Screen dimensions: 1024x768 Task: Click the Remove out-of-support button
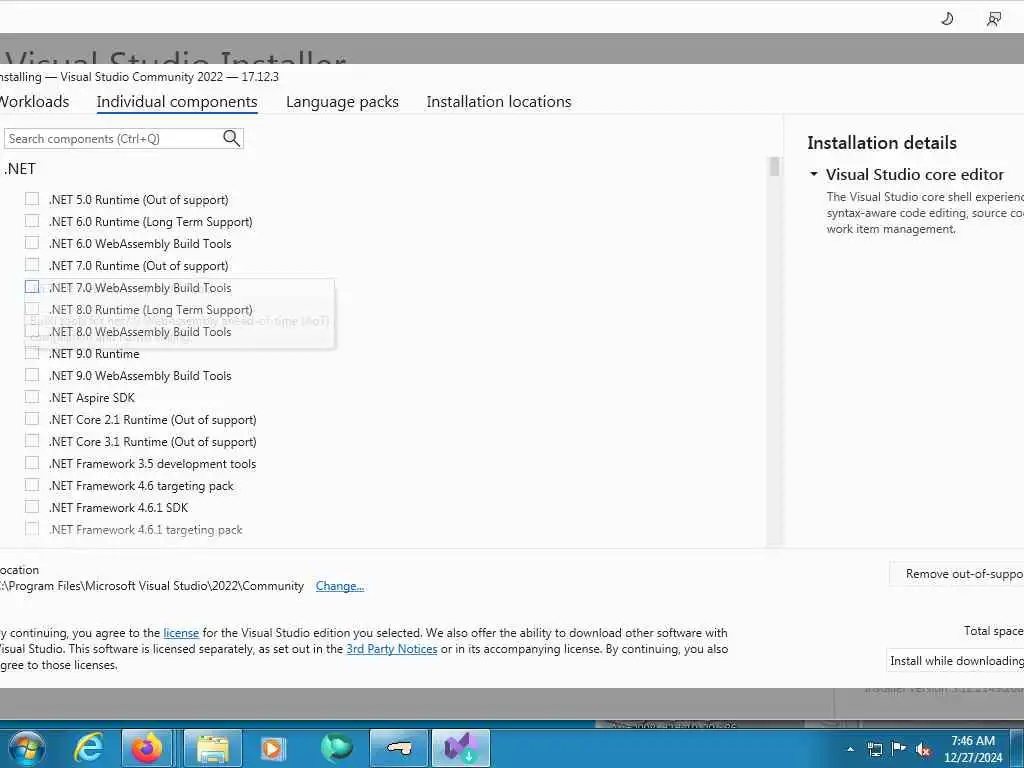click(x=957, y=574)
